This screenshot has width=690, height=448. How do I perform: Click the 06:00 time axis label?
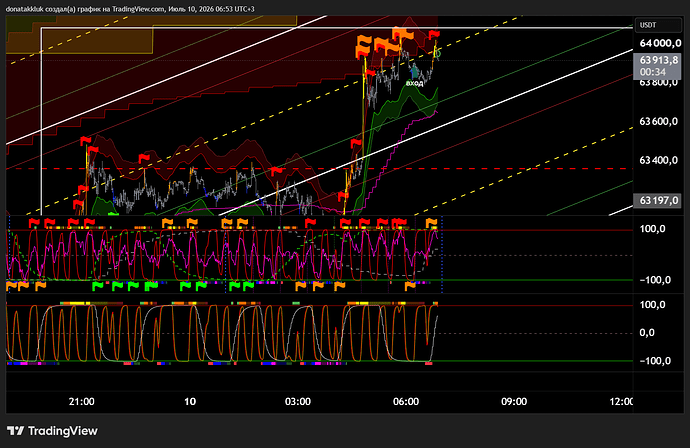[x=406, y=401]
